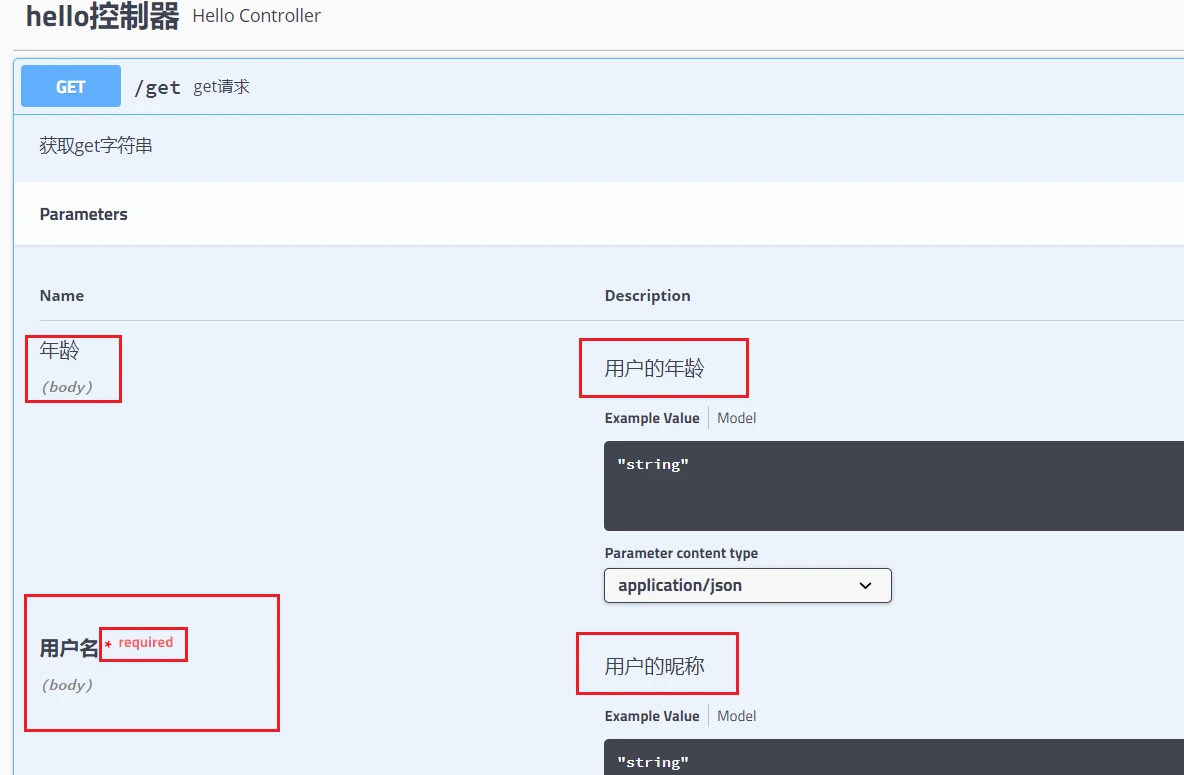Screen dimensions: 1184x775
Task: Click the blue GET method badge
Action: click(71, 87)
